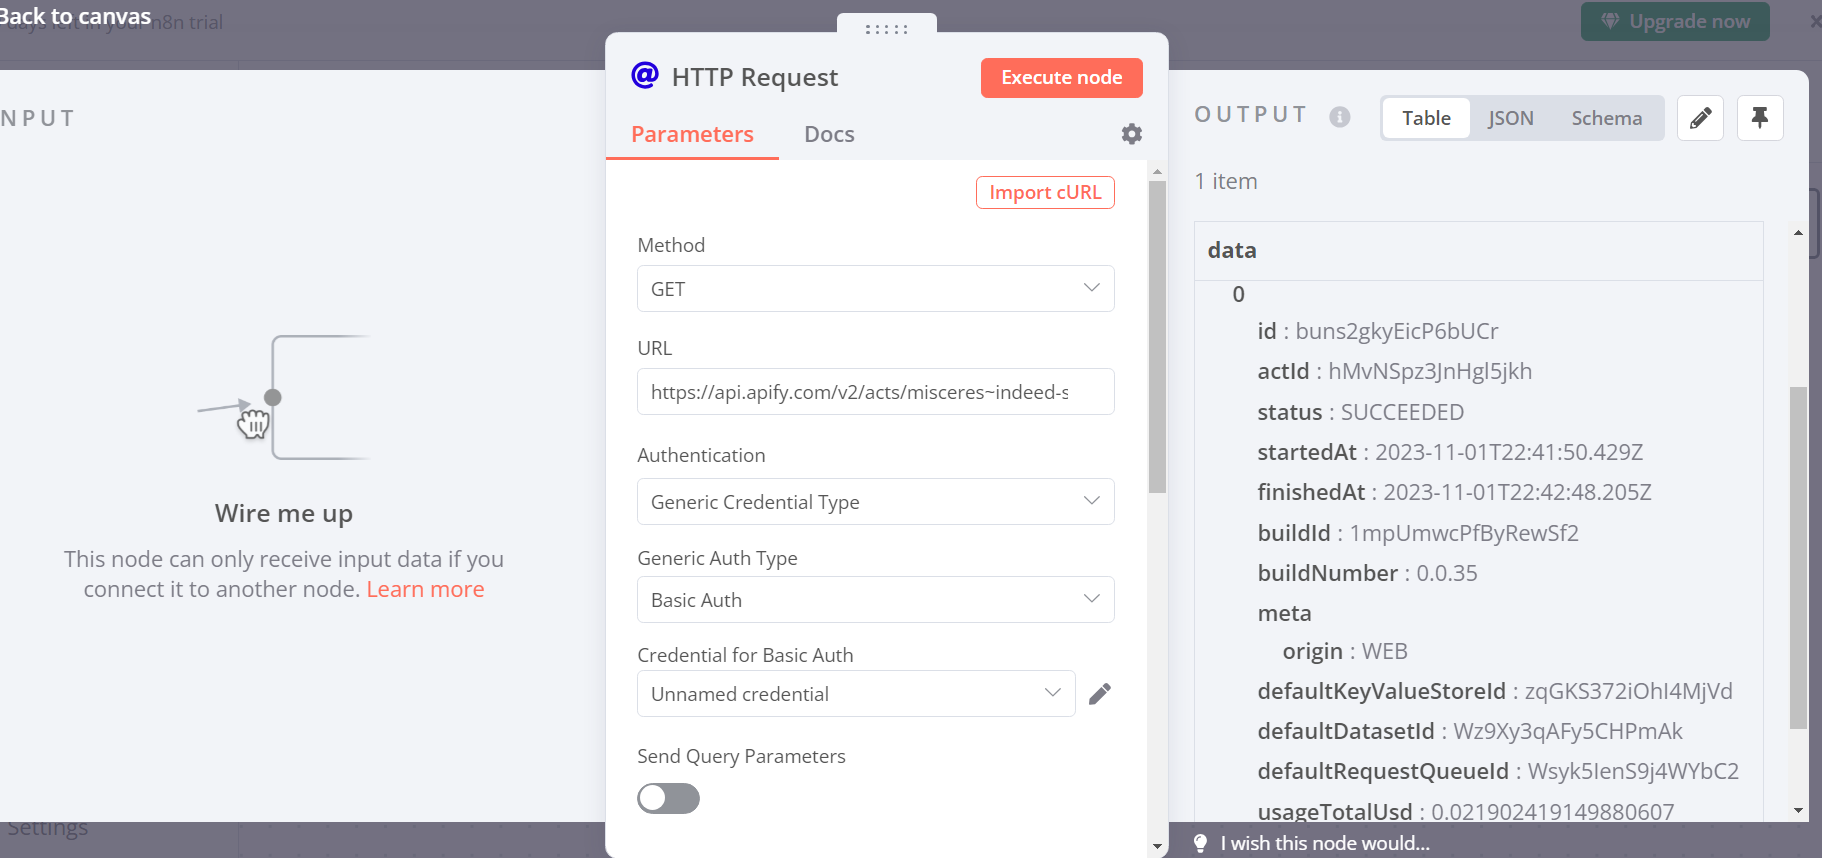Click the pencil icon to edit output

[x=1700, y=118]
